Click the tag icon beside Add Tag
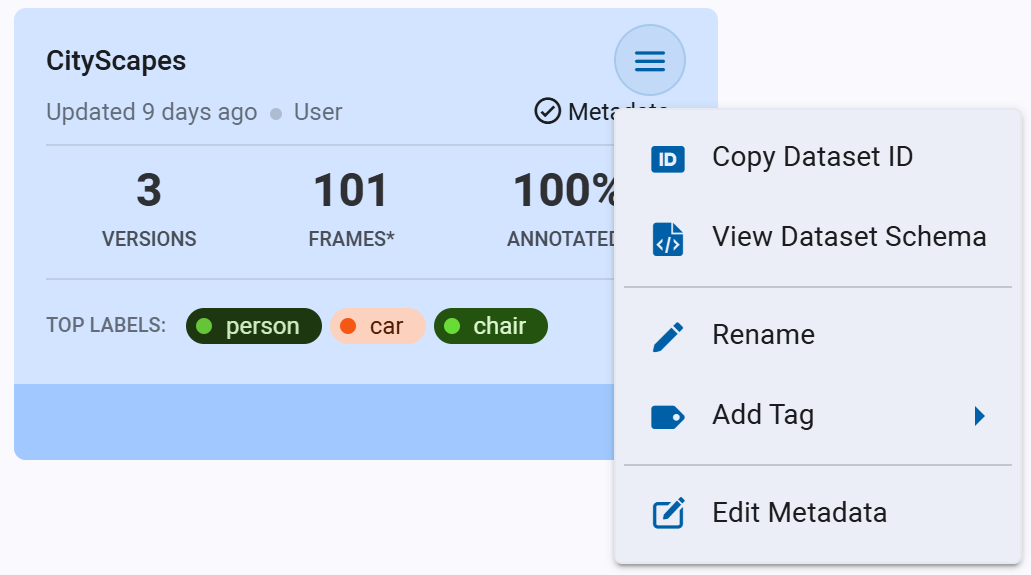 (667, 416)
